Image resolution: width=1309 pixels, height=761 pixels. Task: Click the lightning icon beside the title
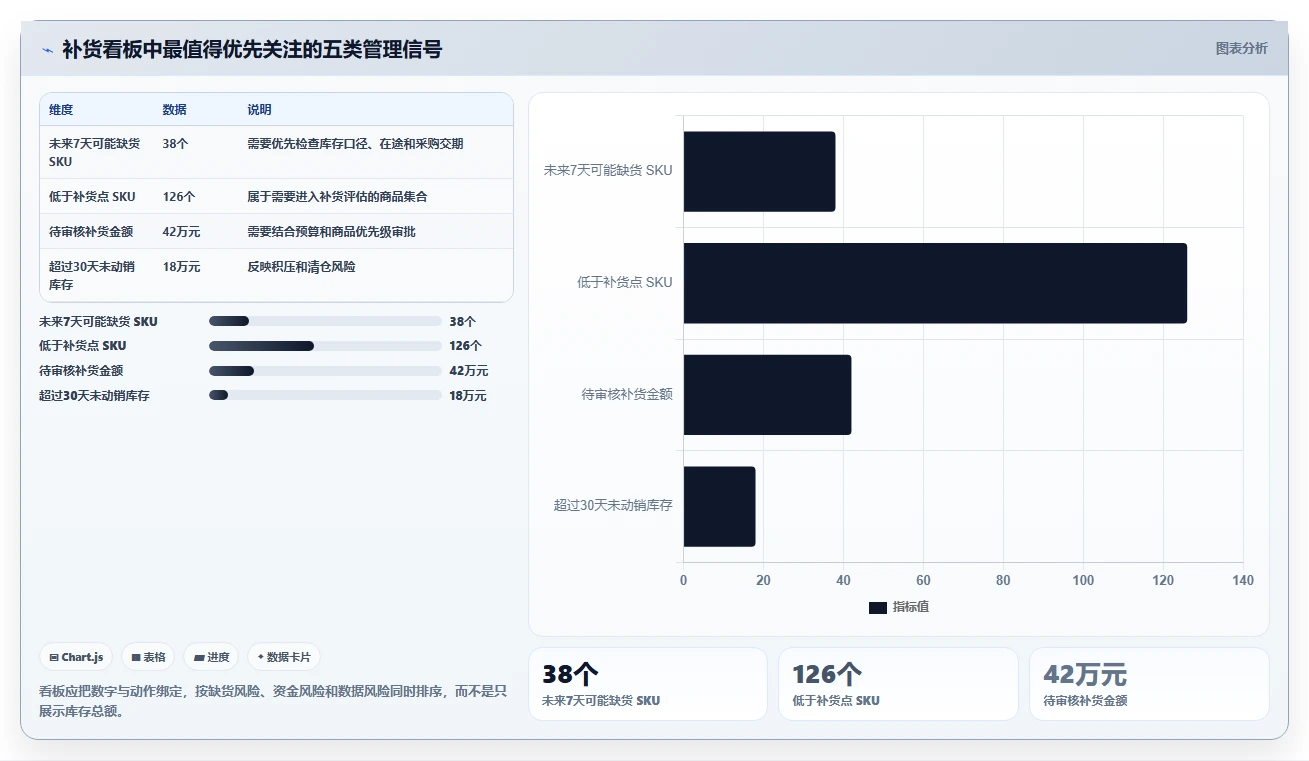(x=47, y=49)
